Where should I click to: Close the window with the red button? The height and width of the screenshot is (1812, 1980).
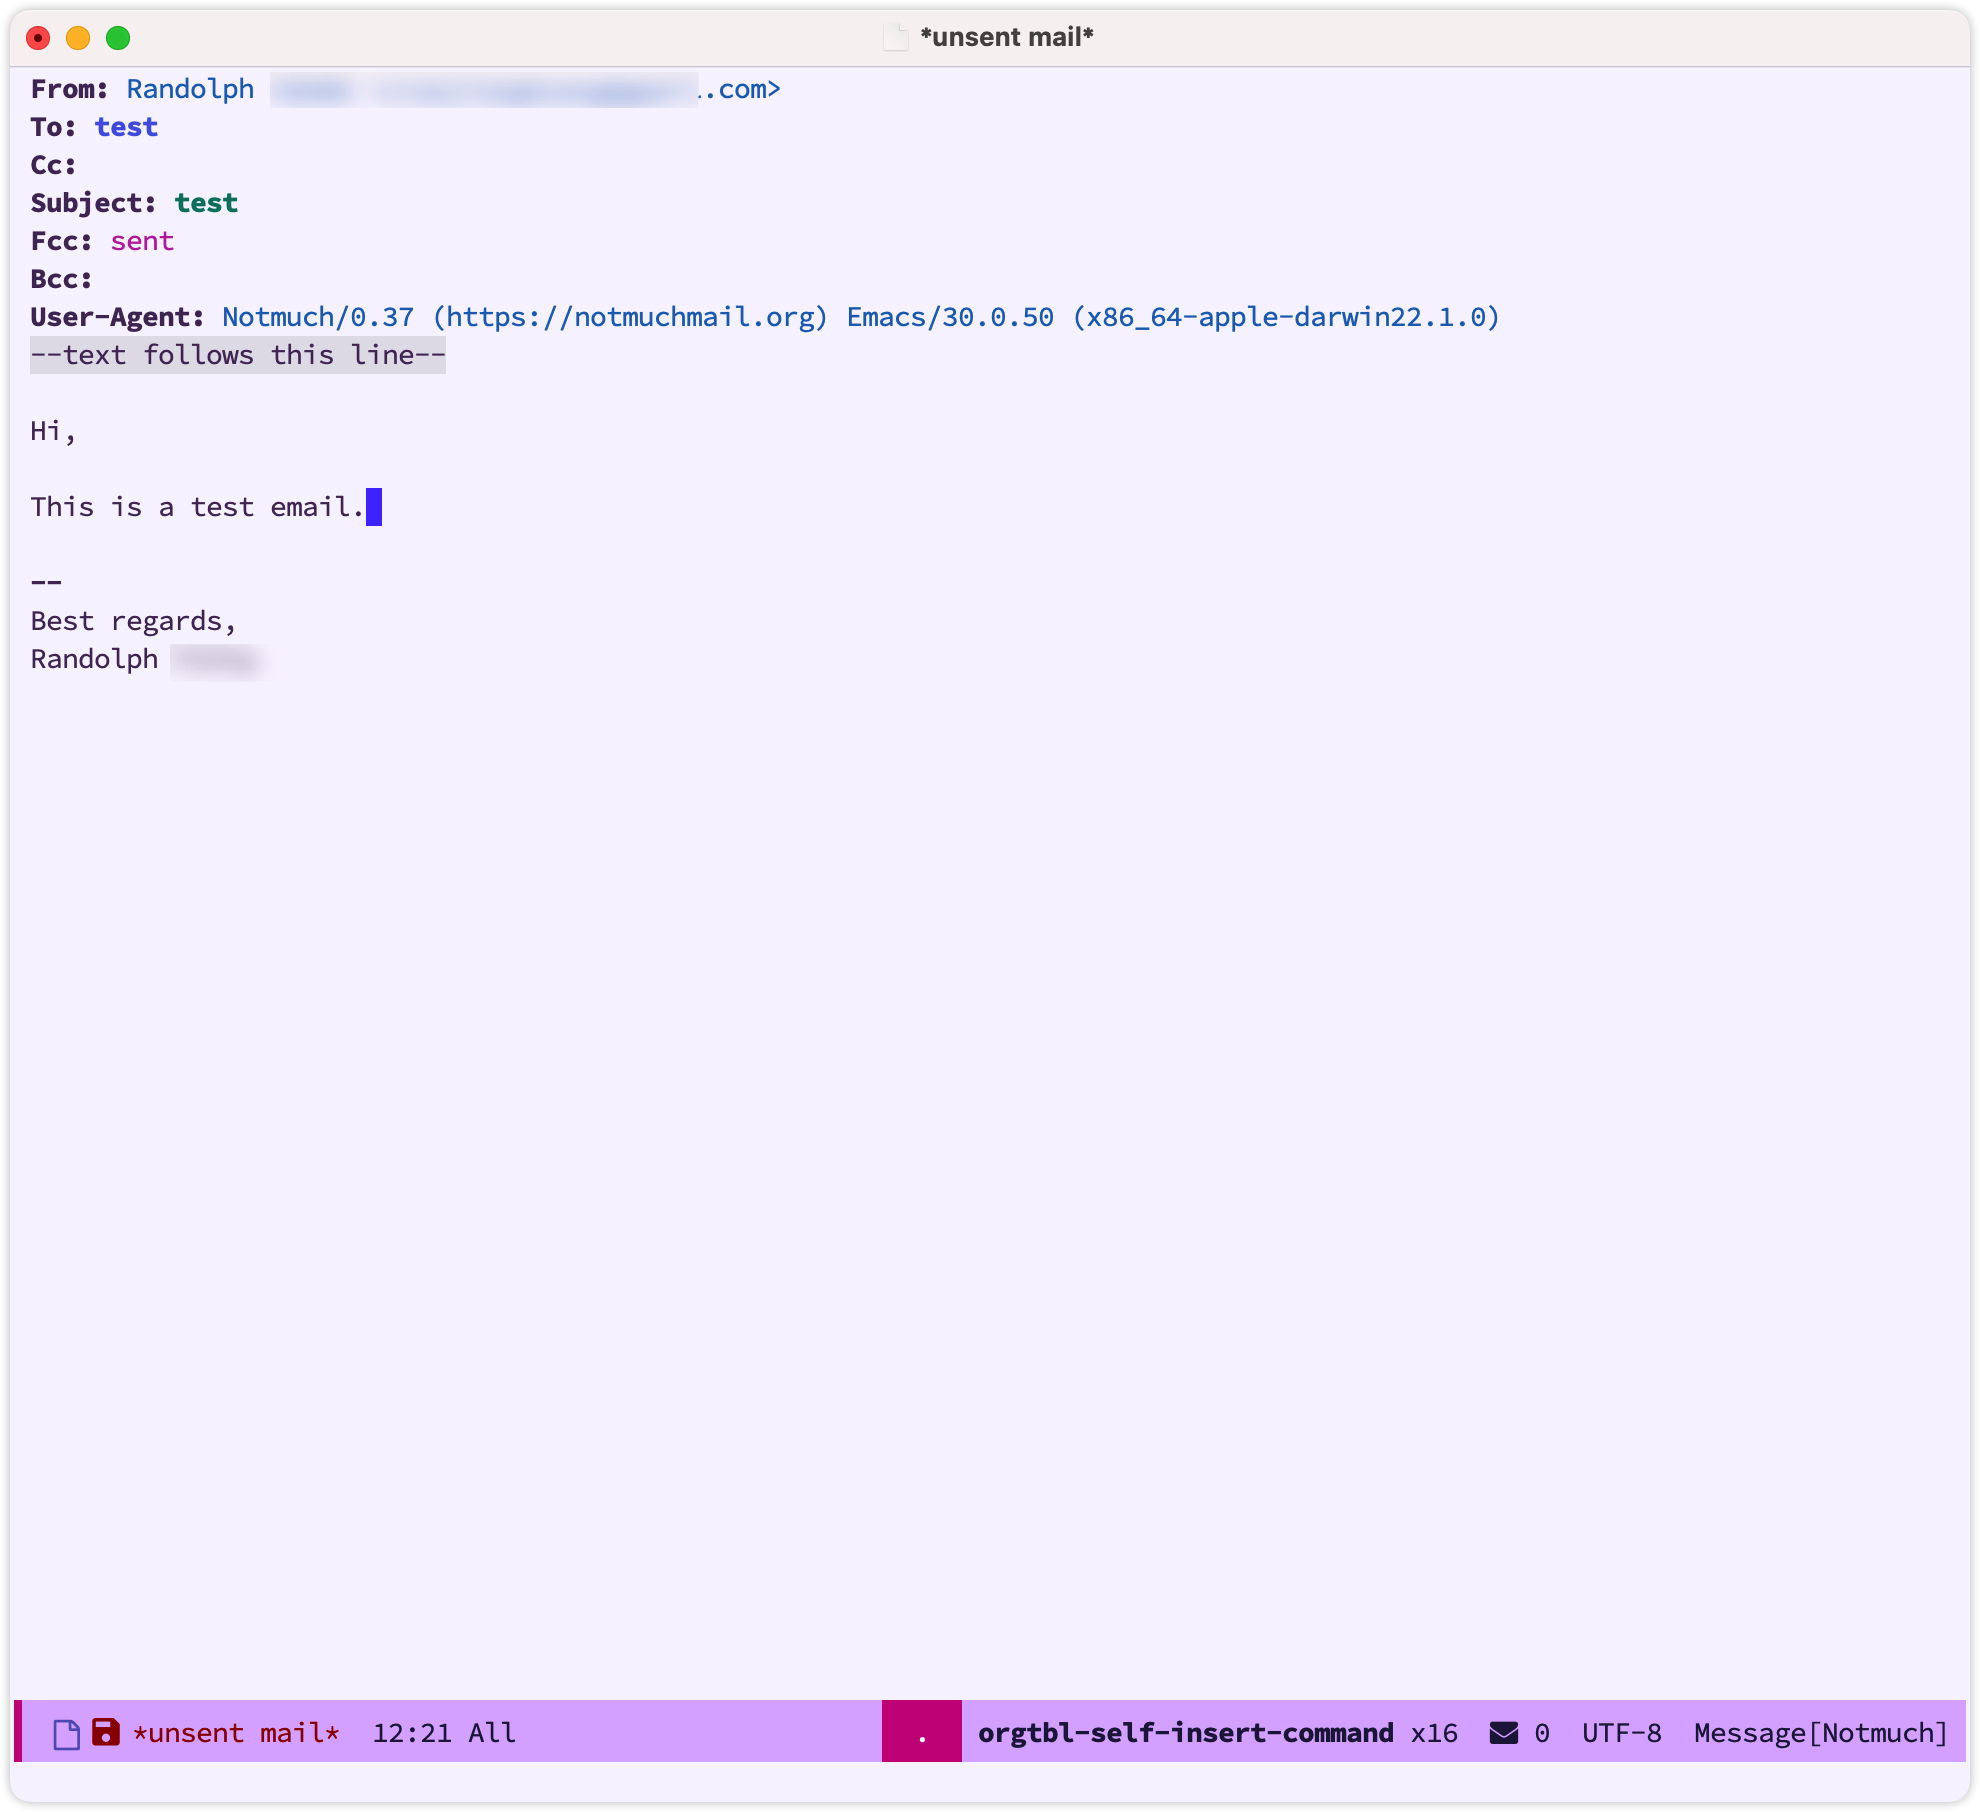pos(38,38)
